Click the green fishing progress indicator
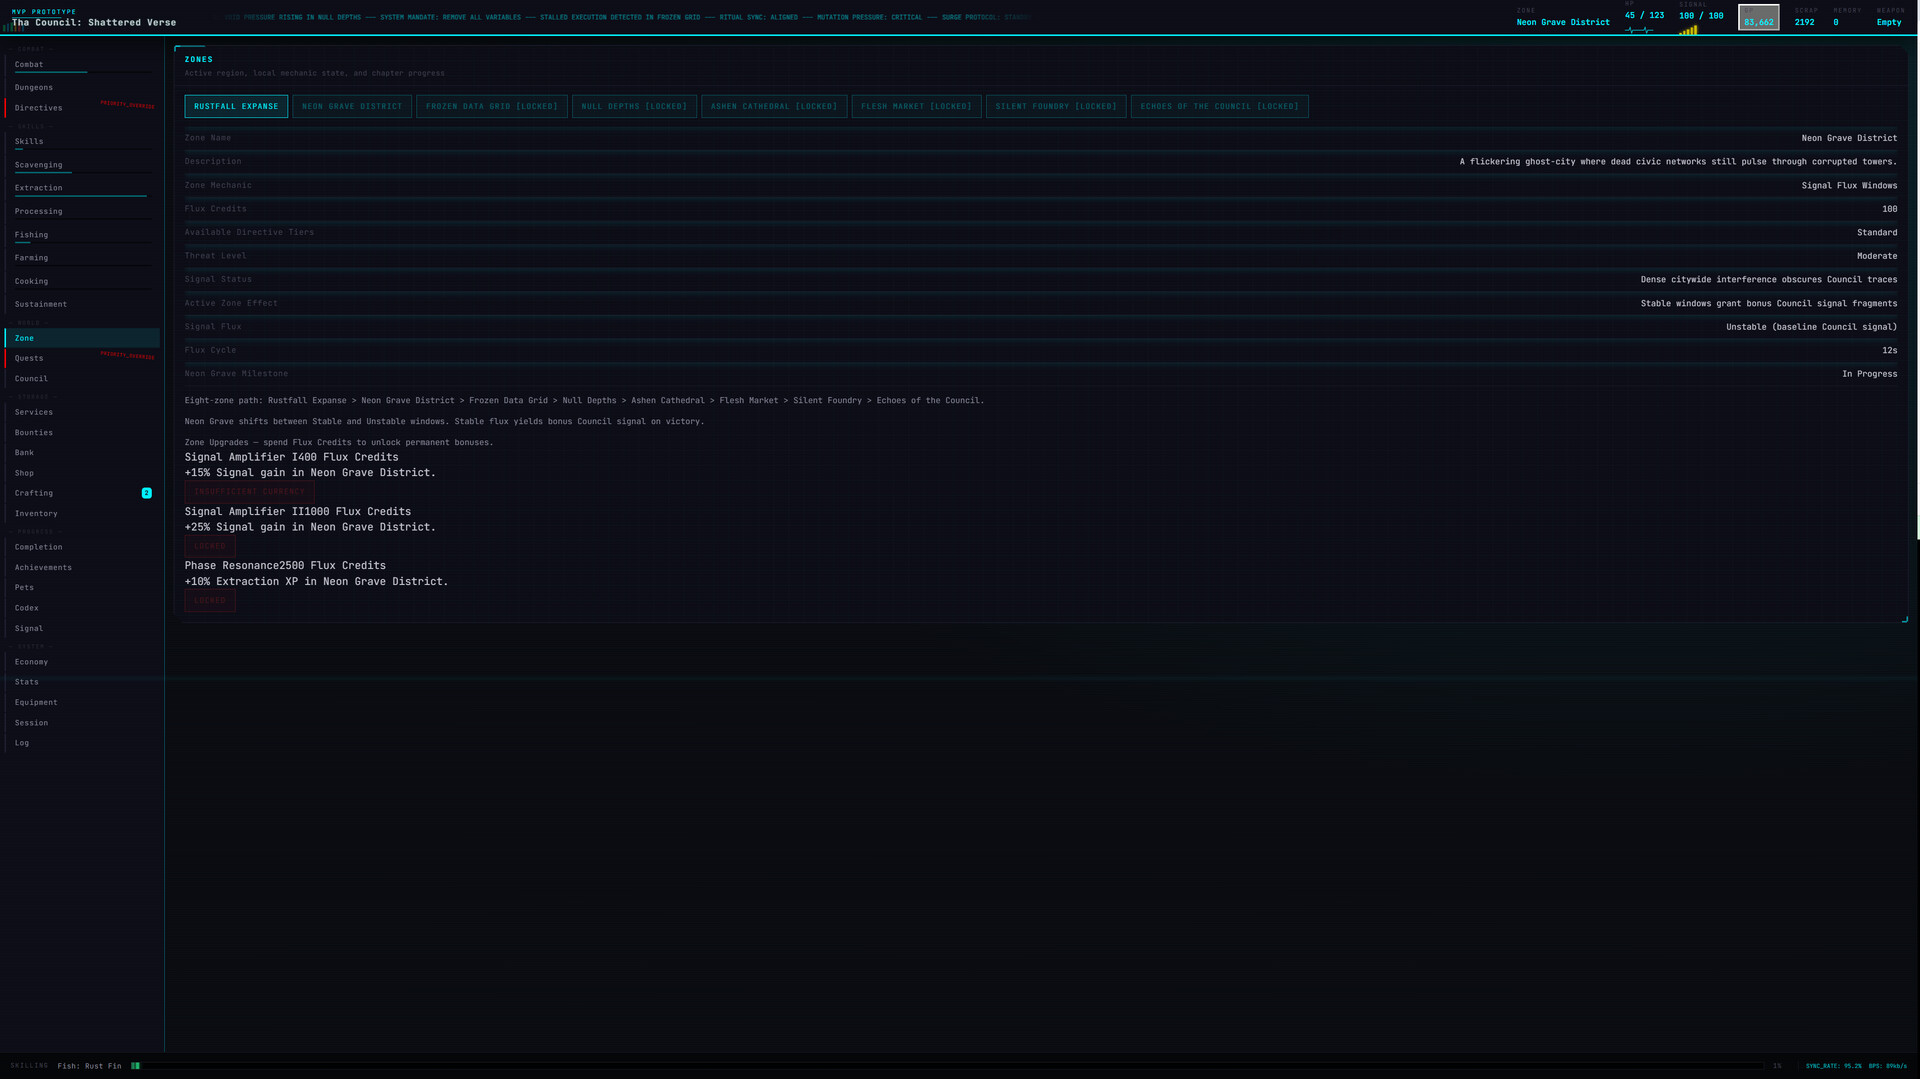Image resolution: width=1920 pixels, height=1079 pixels. (135, 1066)
